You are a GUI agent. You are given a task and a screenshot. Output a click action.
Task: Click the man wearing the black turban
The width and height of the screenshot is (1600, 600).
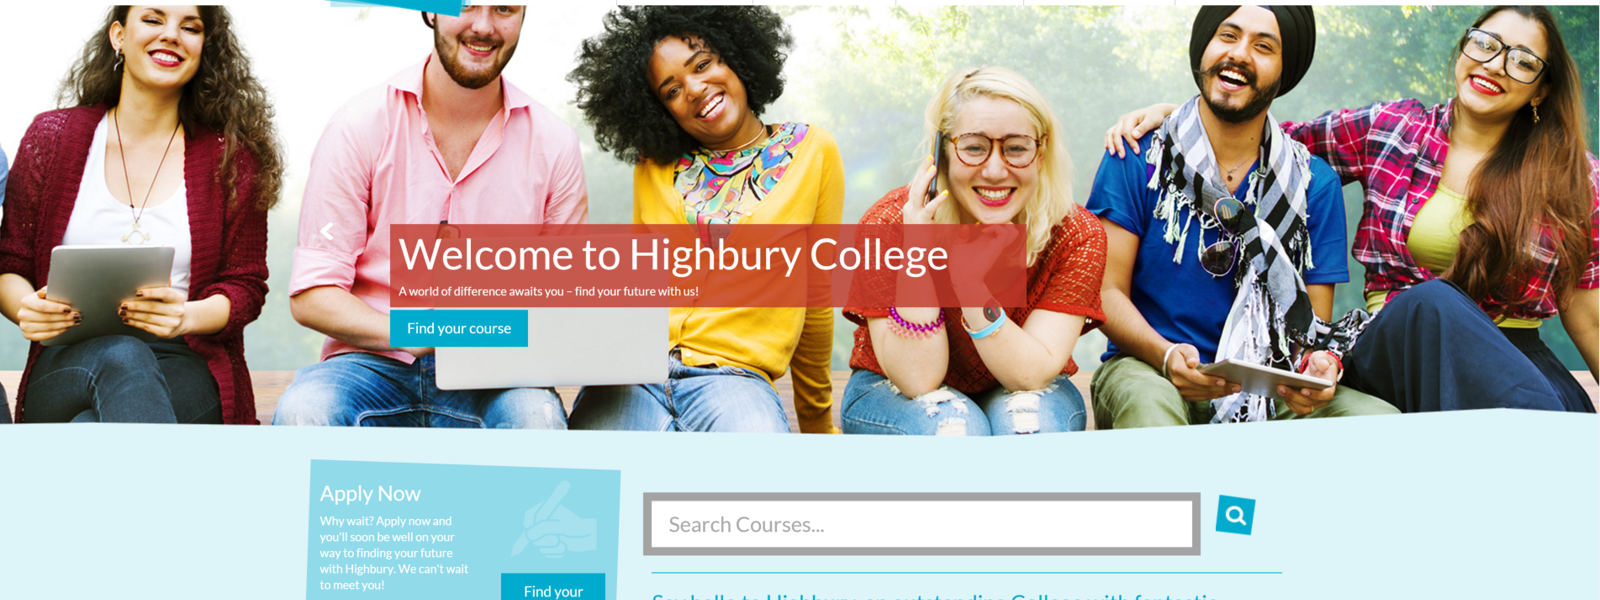[1230, 220]
